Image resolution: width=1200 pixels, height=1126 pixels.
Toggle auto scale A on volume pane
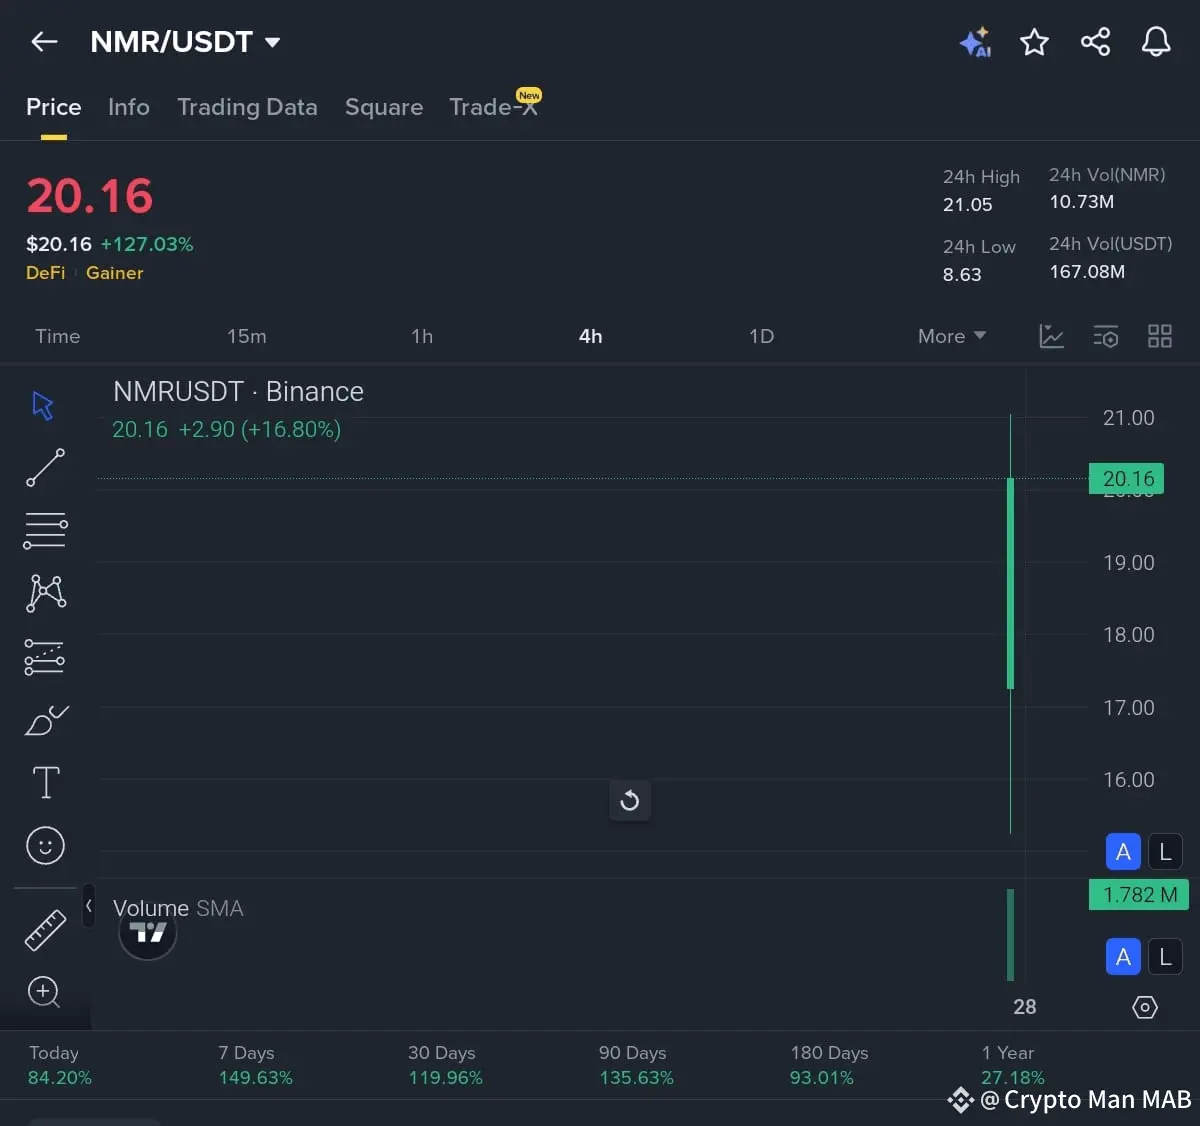(1123, 957)
